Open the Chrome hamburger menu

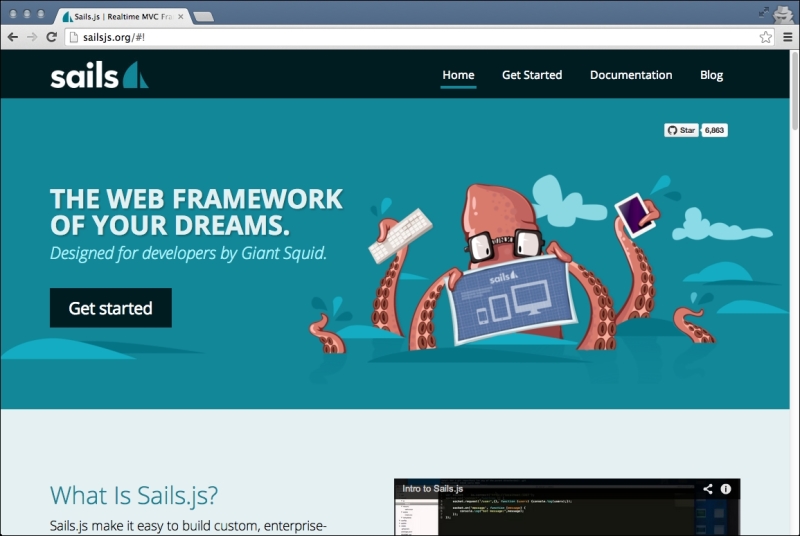coord(788,37)
